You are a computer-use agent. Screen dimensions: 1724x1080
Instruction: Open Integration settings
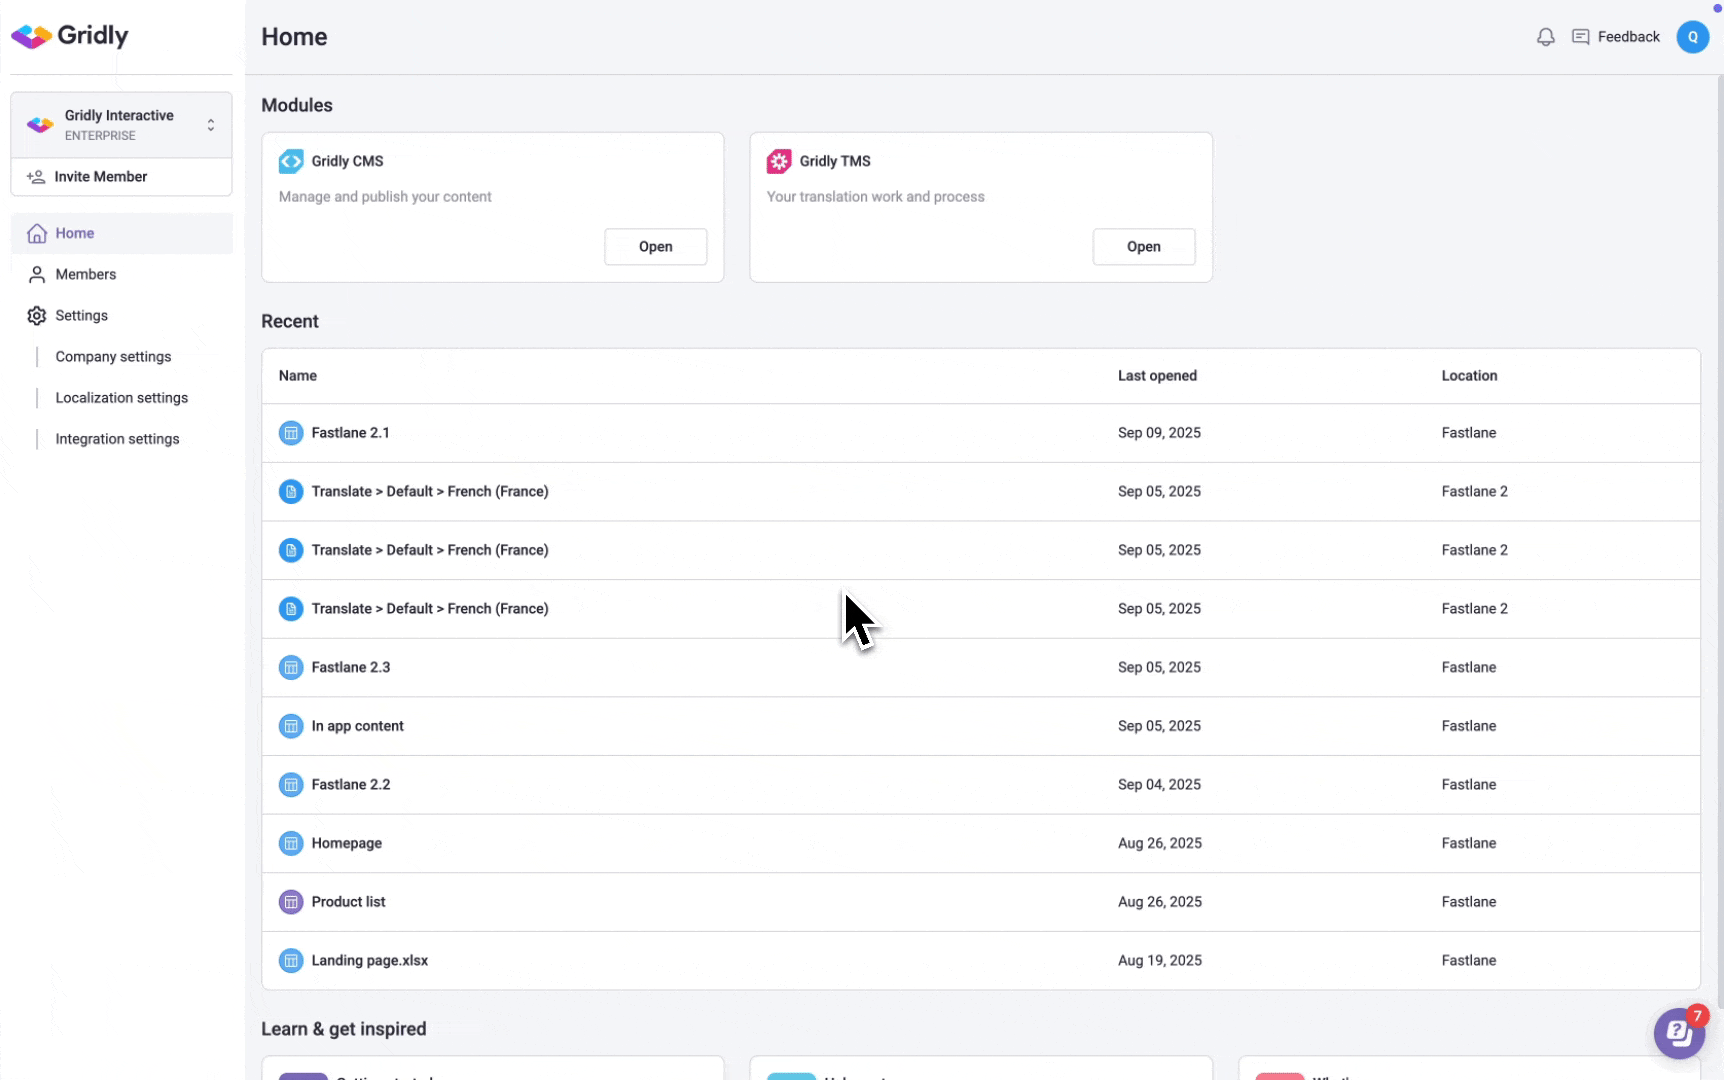(117, 439)
